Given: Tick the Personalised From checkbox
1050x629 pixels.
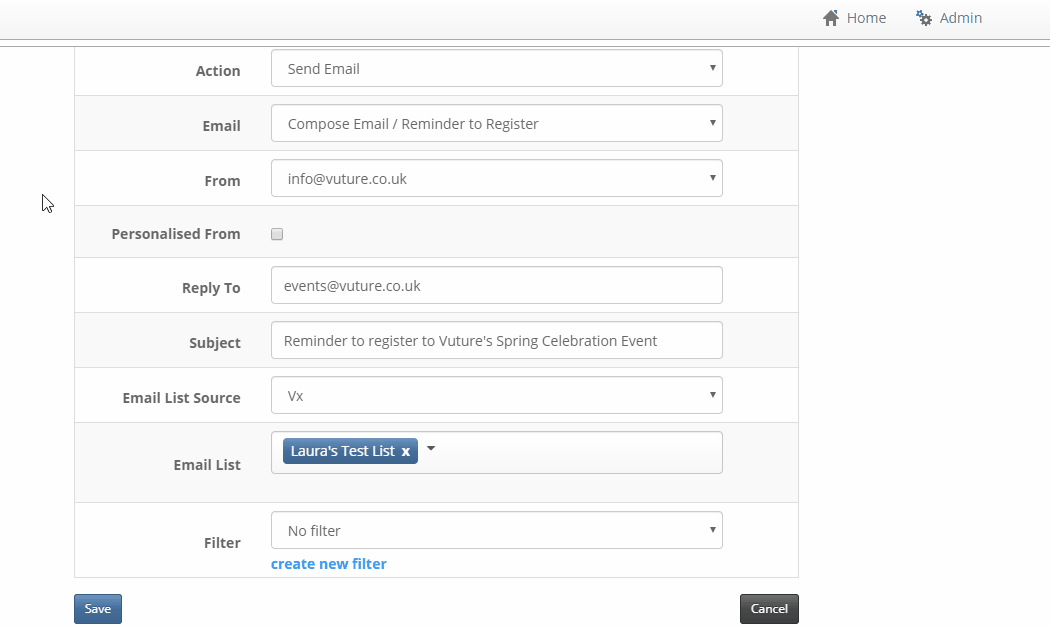Looking at the screenshot, I should click(x=277, y=234).
